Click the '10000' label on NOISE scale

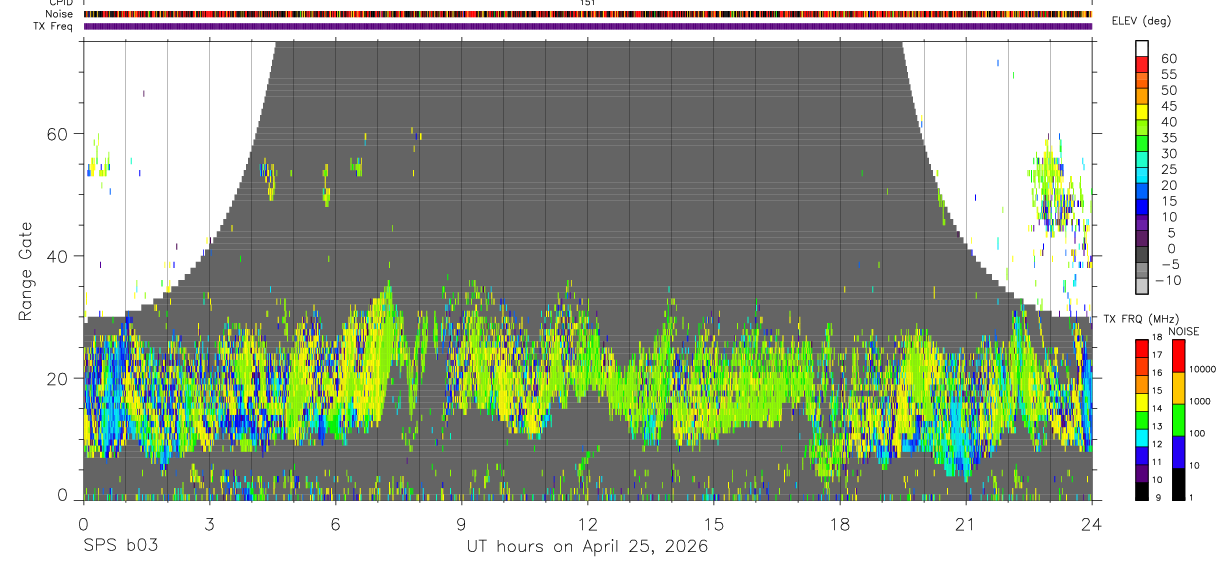1202,369
